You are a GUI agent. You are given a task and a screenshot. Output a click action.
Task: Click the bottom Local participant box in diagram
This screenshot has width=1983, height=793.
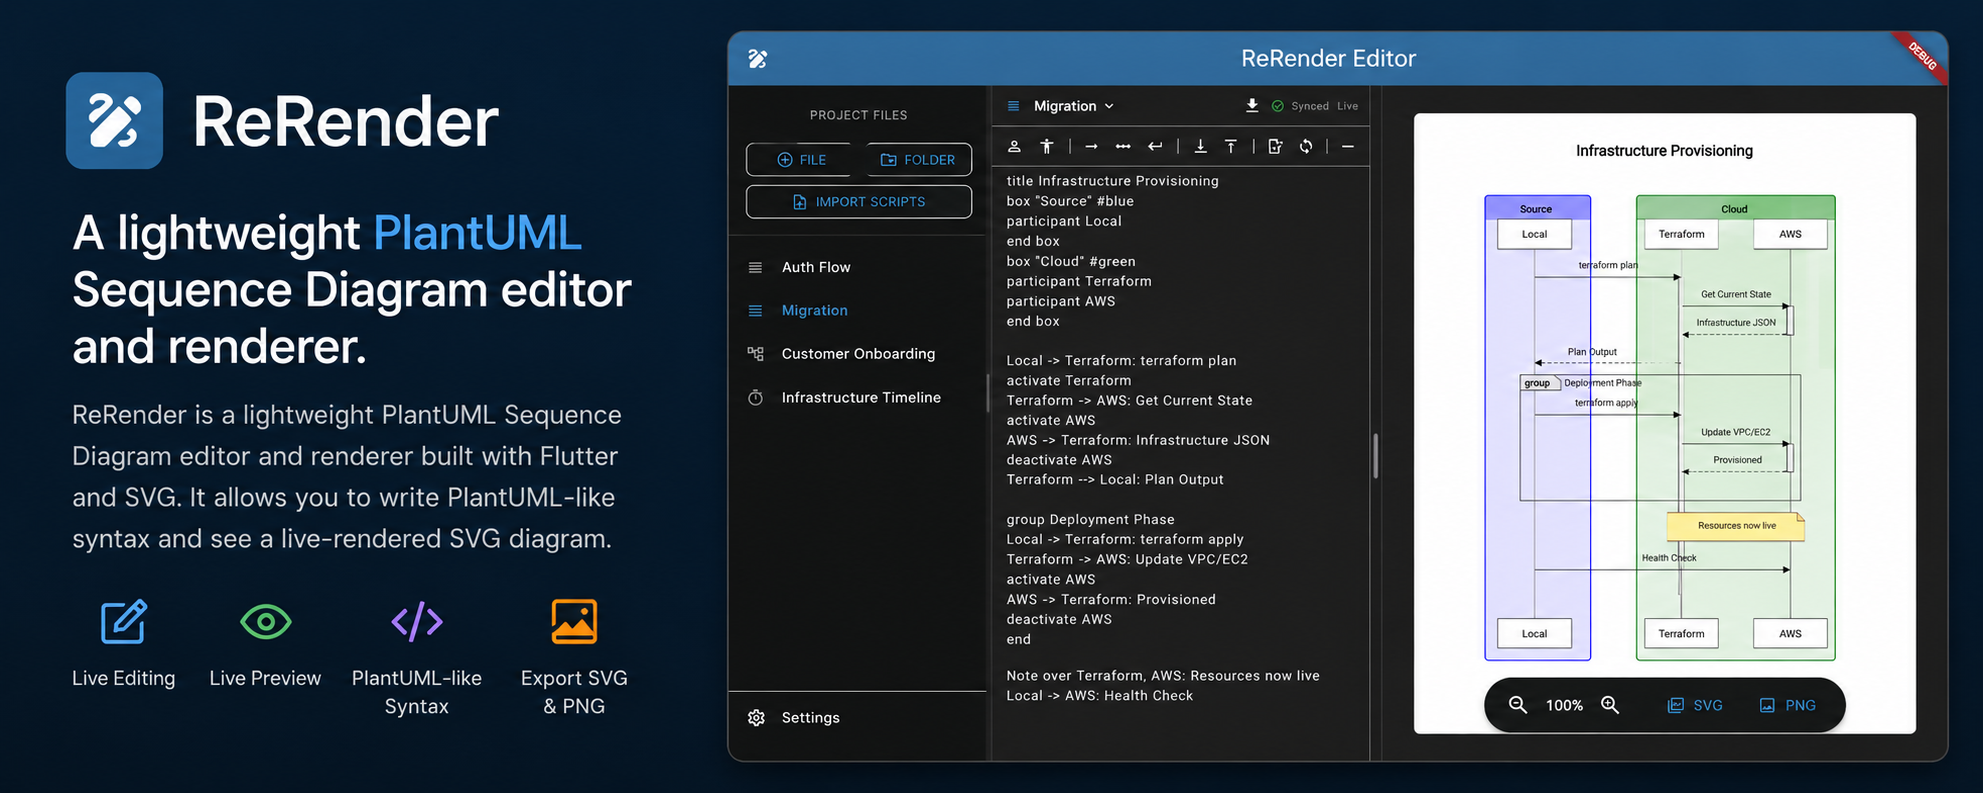pos(1534,634)
